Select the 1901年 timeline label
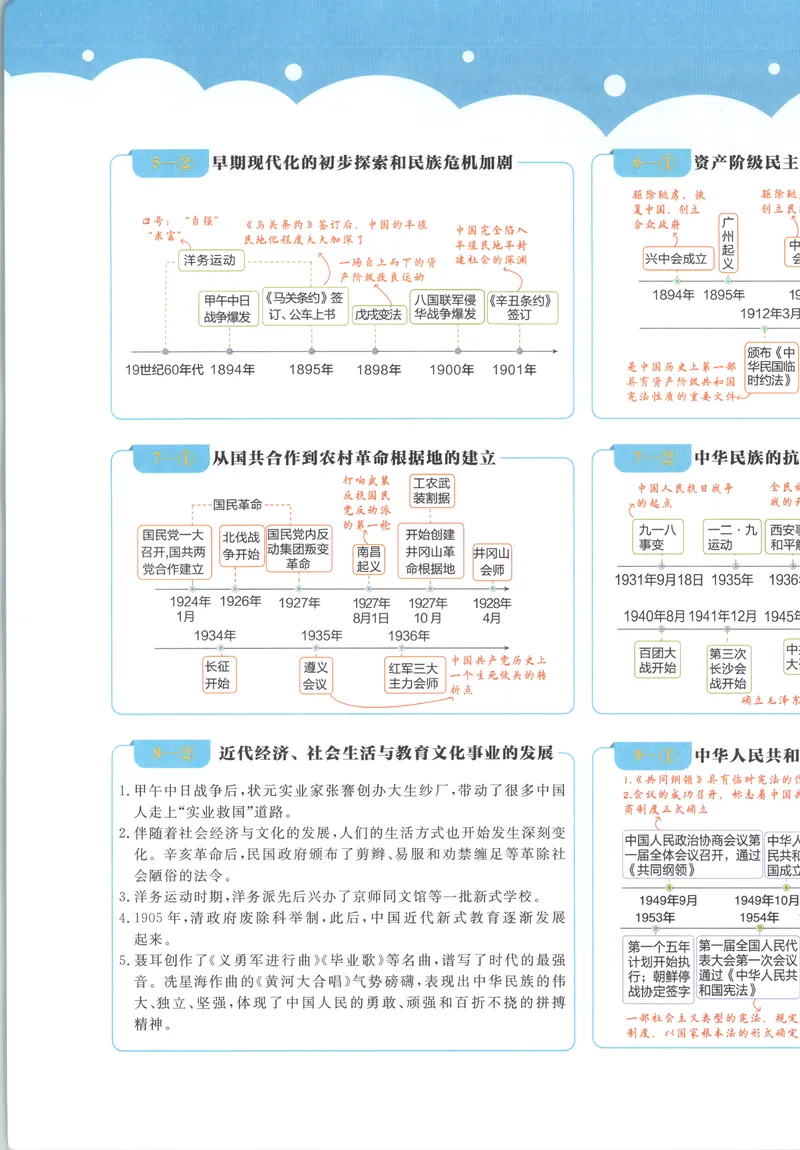Screen dimensions: 800x1150 click(x=514, y=370)
